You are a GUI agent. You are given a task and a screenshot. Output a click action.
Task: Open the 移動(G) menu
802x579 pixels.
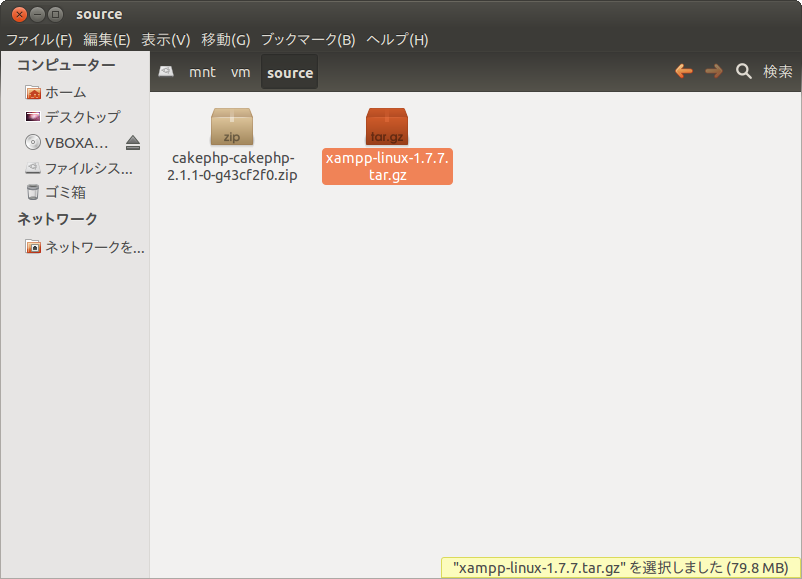click(226, 40)
